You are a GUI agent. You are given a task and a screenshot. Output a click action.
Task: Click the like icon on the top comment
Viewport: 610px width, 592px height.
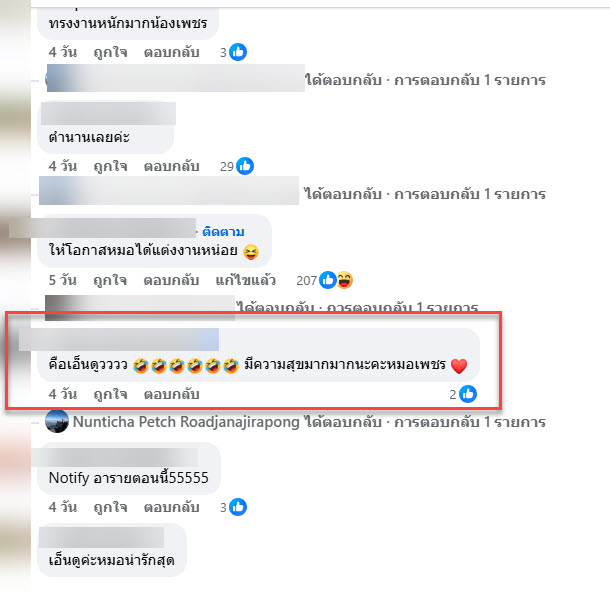(x=238, y=52)
